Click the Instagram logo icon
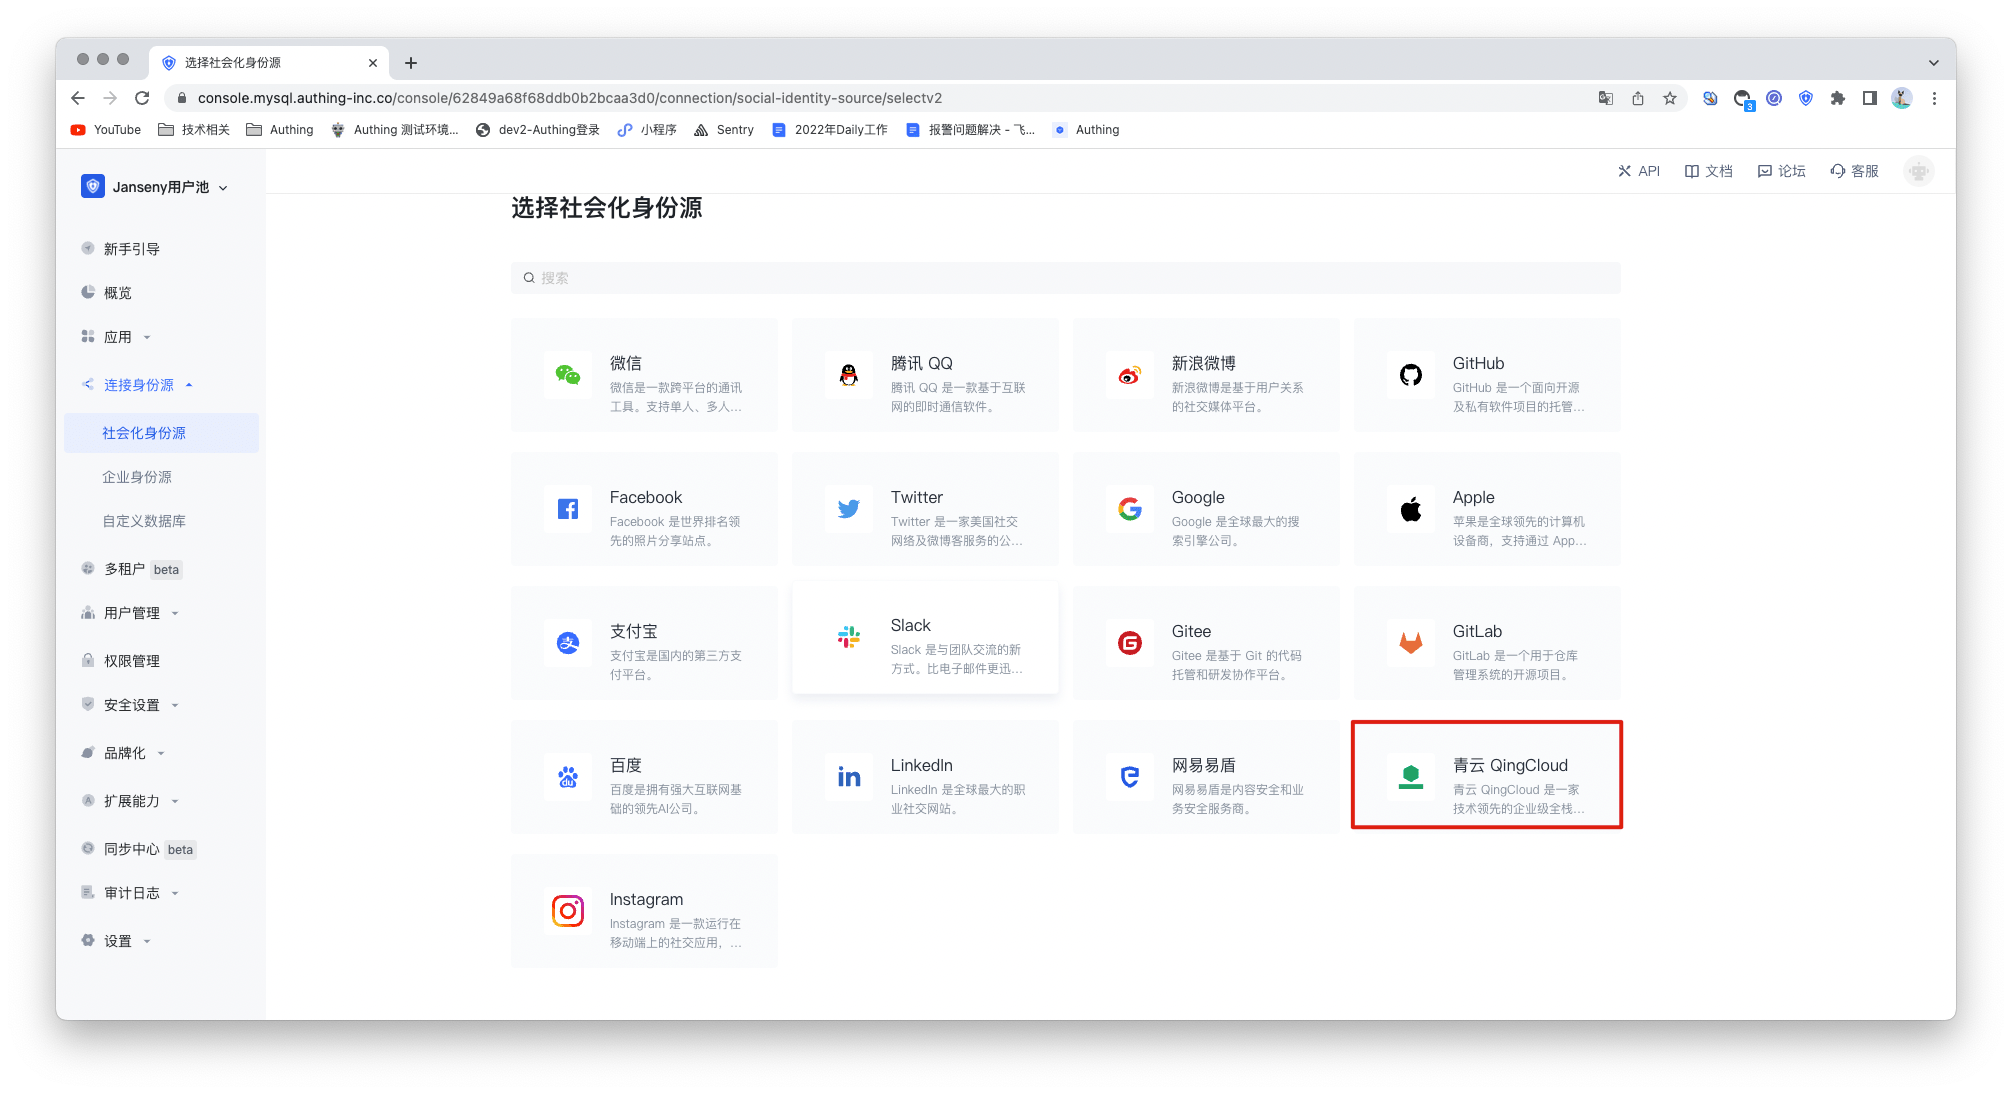The height and width of the screenshot is (1094, 2012). coord(568,911)
